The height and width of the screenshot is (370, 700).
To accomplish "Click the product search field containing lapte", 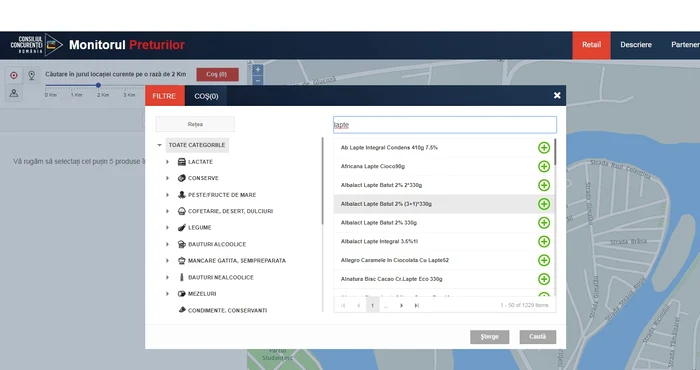I will point(445,125).
